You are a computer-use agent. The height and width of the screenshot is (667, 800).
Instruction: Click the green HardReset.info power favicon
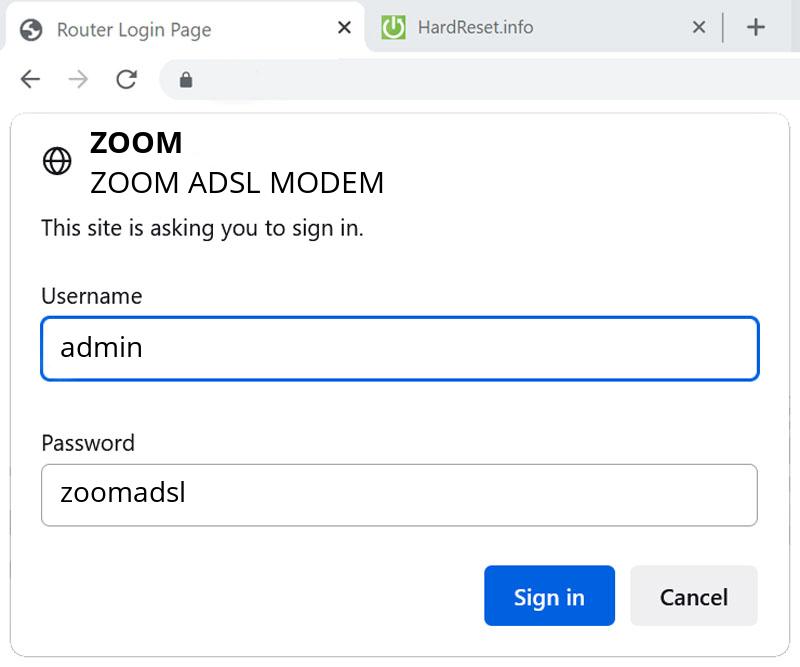tap(394, 28)
